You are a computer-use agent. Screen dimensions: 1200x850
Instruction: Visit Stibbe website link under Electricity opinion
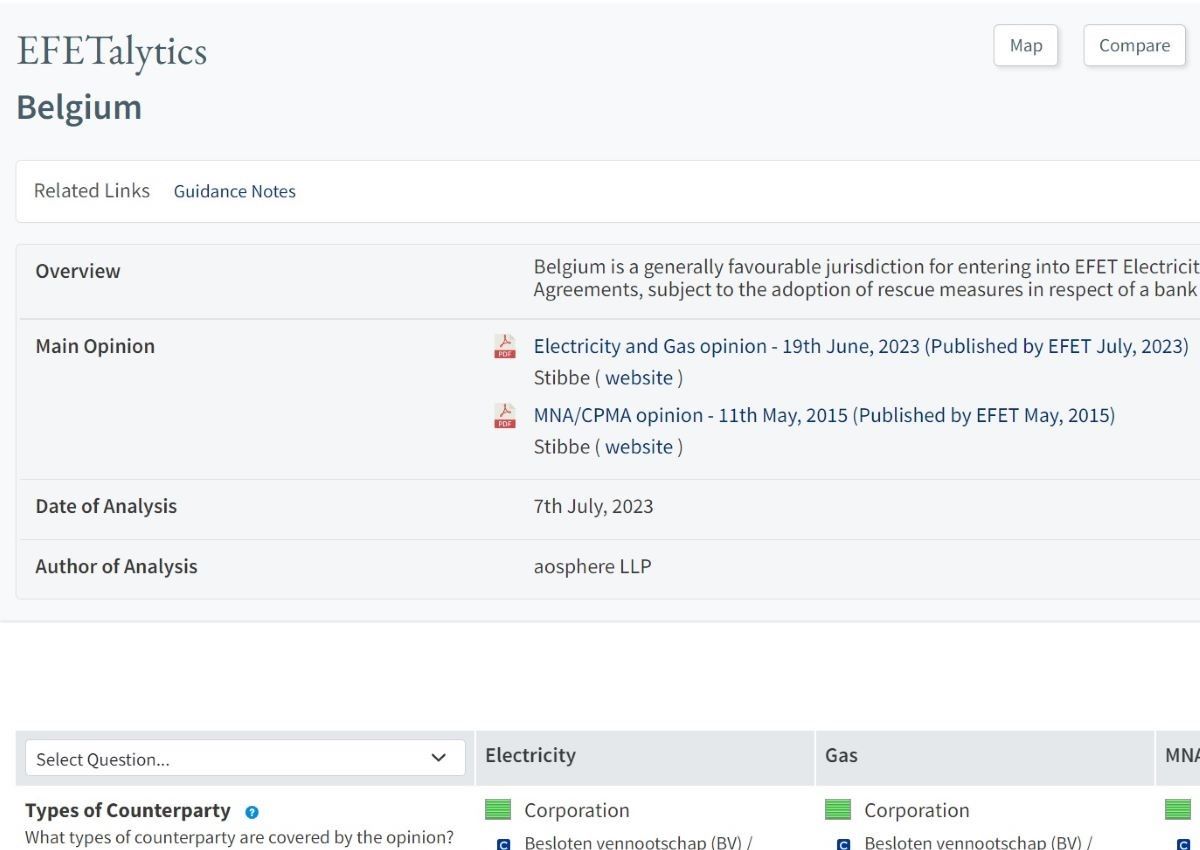click(639, 378)
